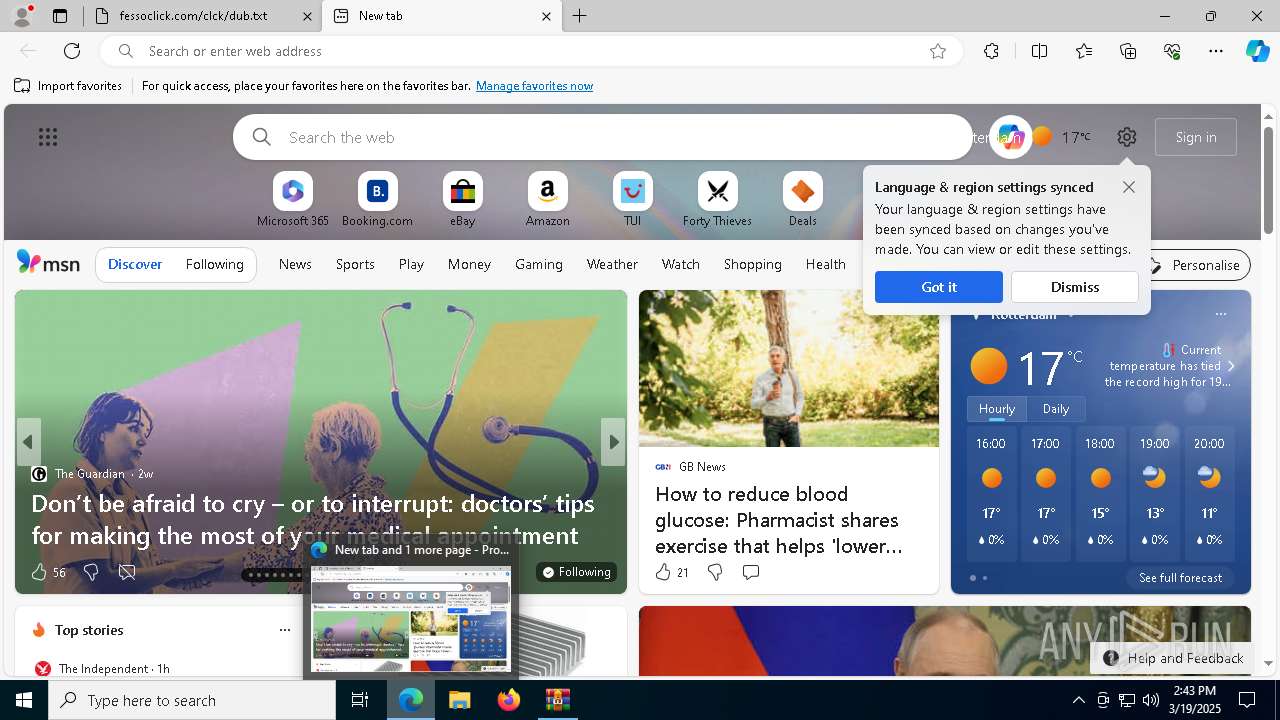Open the TUI quick link
1280x720 pixels.
pos(632,200)
